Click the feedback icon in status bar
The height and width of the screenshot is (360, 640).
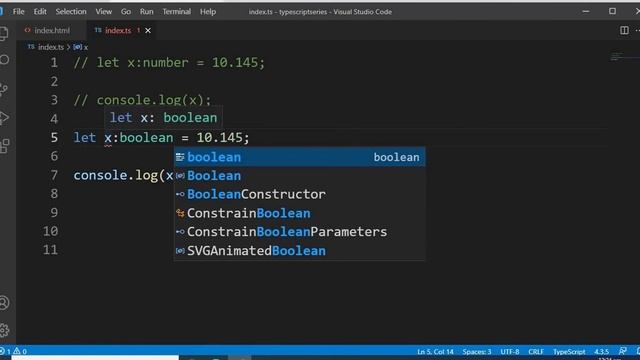(x=622, y=351)
